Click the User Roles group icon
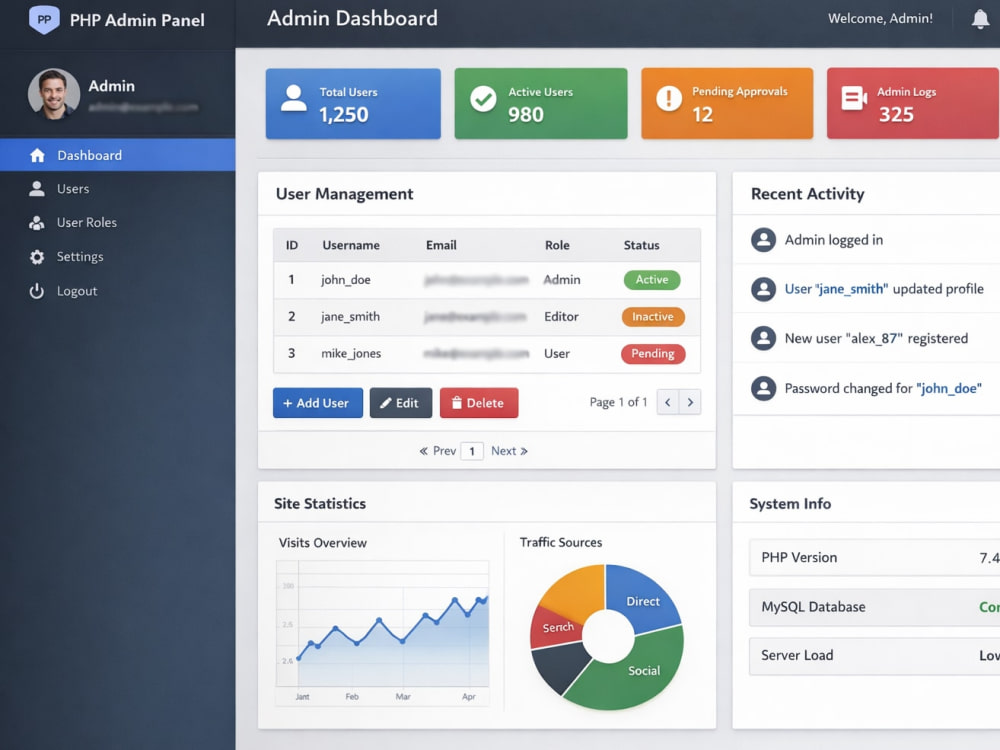Screen dimensions: 1000x750 click(37, 223)
